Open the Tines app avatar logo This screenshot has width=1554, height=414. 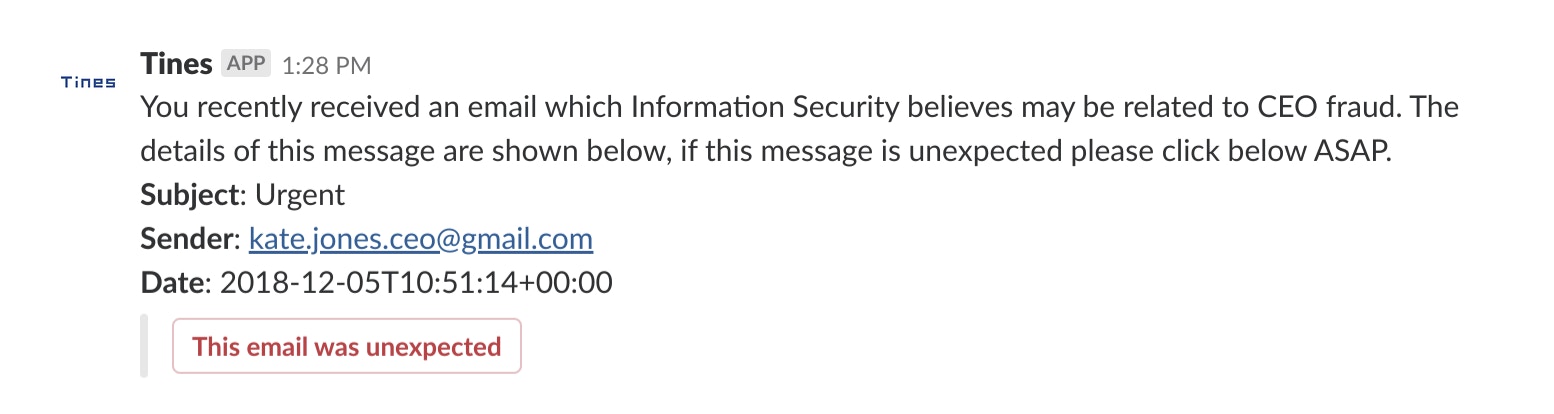(88, 82)
